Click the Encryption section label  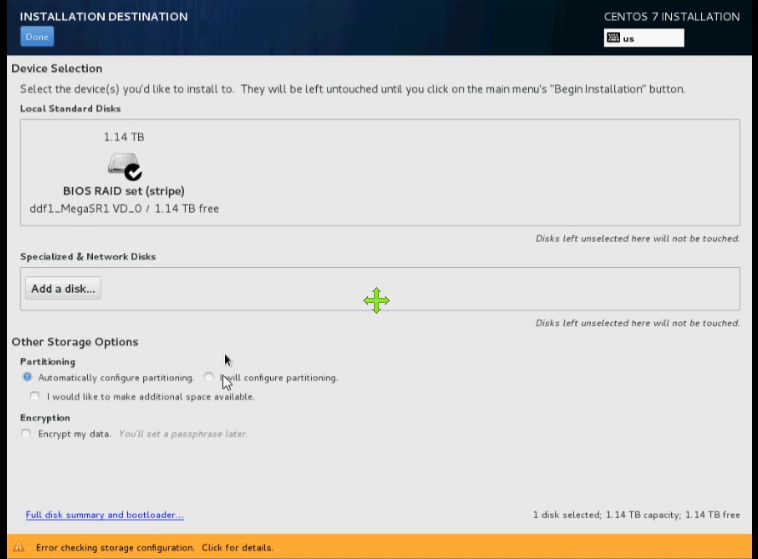coord(45,417)
